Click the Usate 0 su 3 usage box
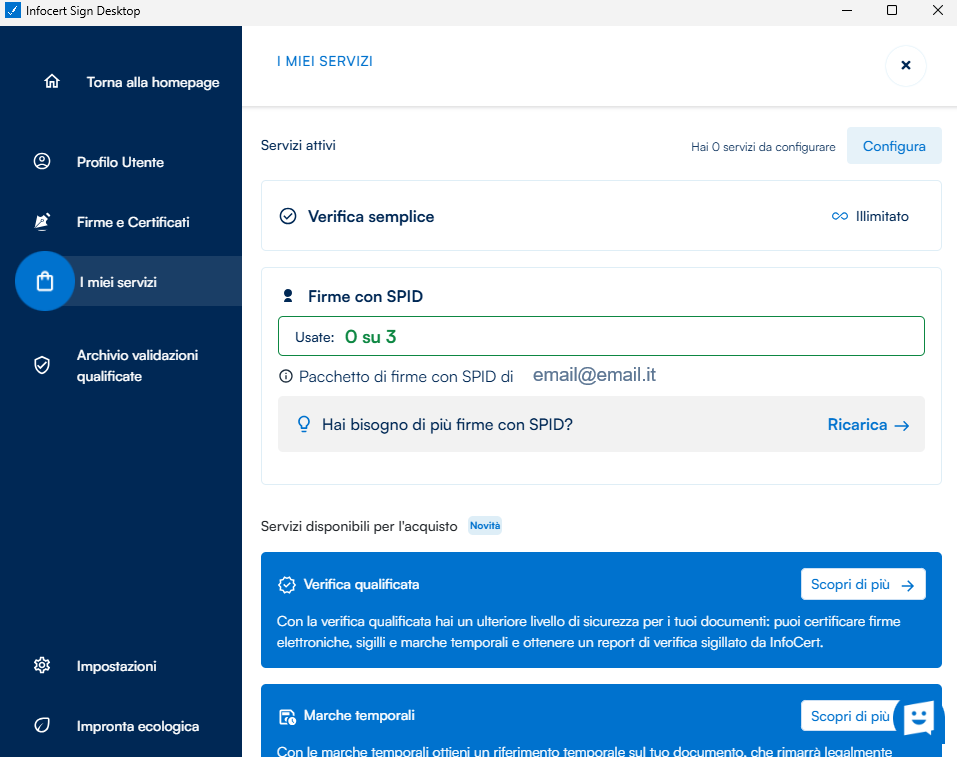Image resolution: width=957 pixels, height=757 pixels. 601,336
